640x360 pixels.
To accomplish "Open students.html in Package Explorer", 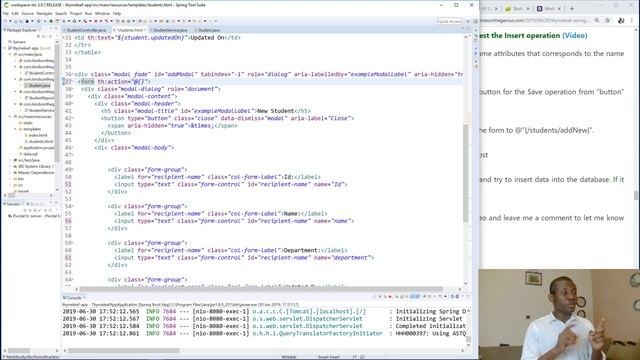I will tap(40, 142).
